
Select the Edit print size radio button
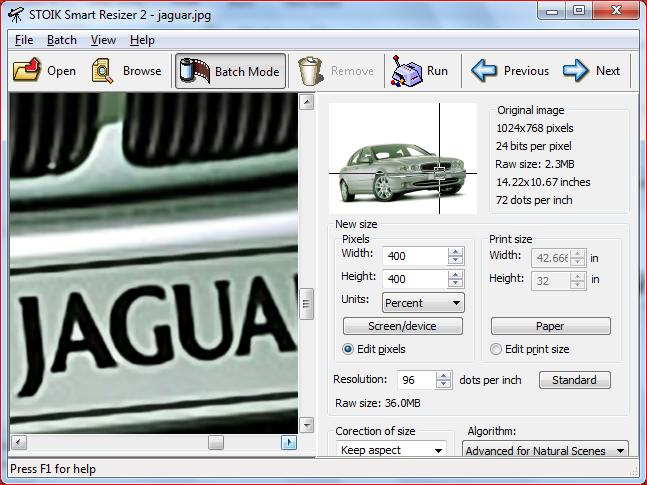click(x=496, y=349)
